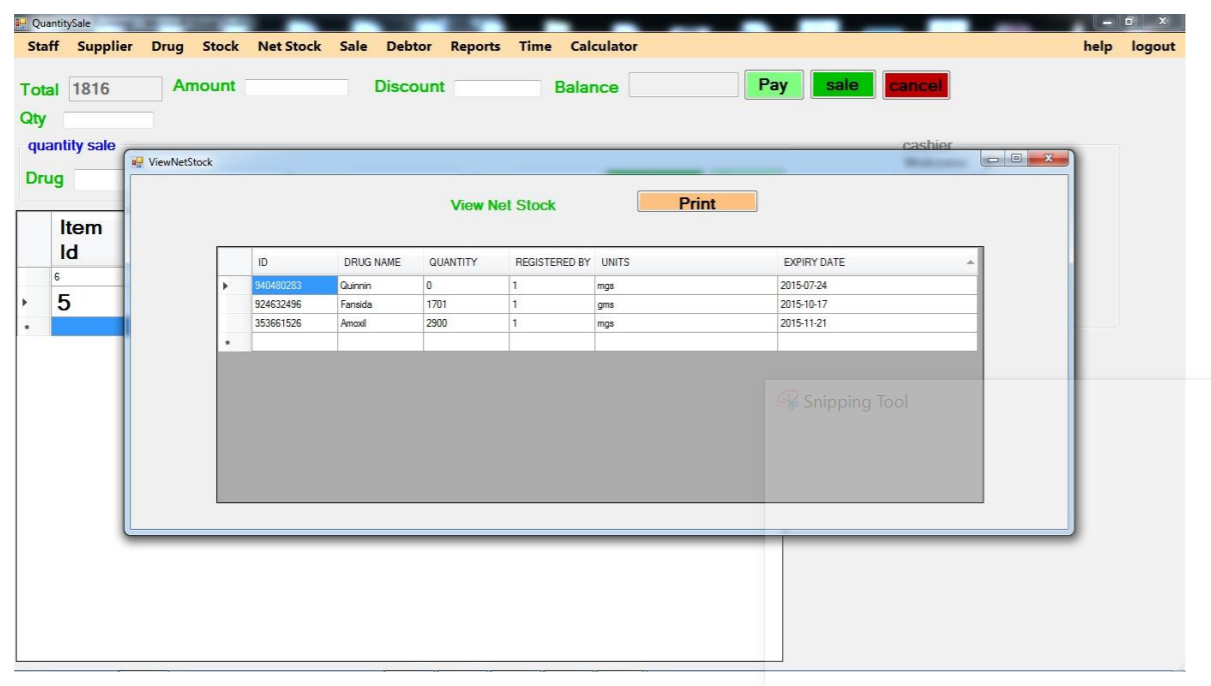The width and height of the screenshot is (1211, 686).
Task: Open the help menu
Action: pyautogui.click(x=1098, y=46)
